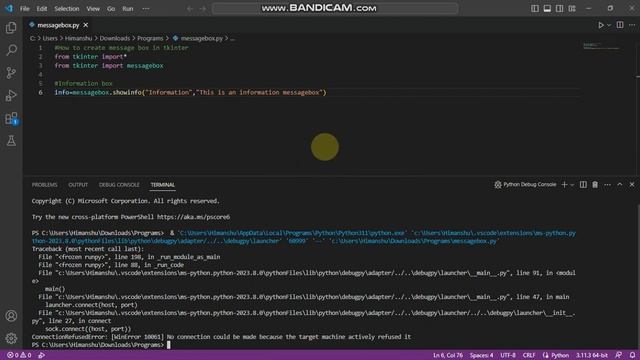
Task: Select Python Debug Console terminal label
Action: coord(525,184)
